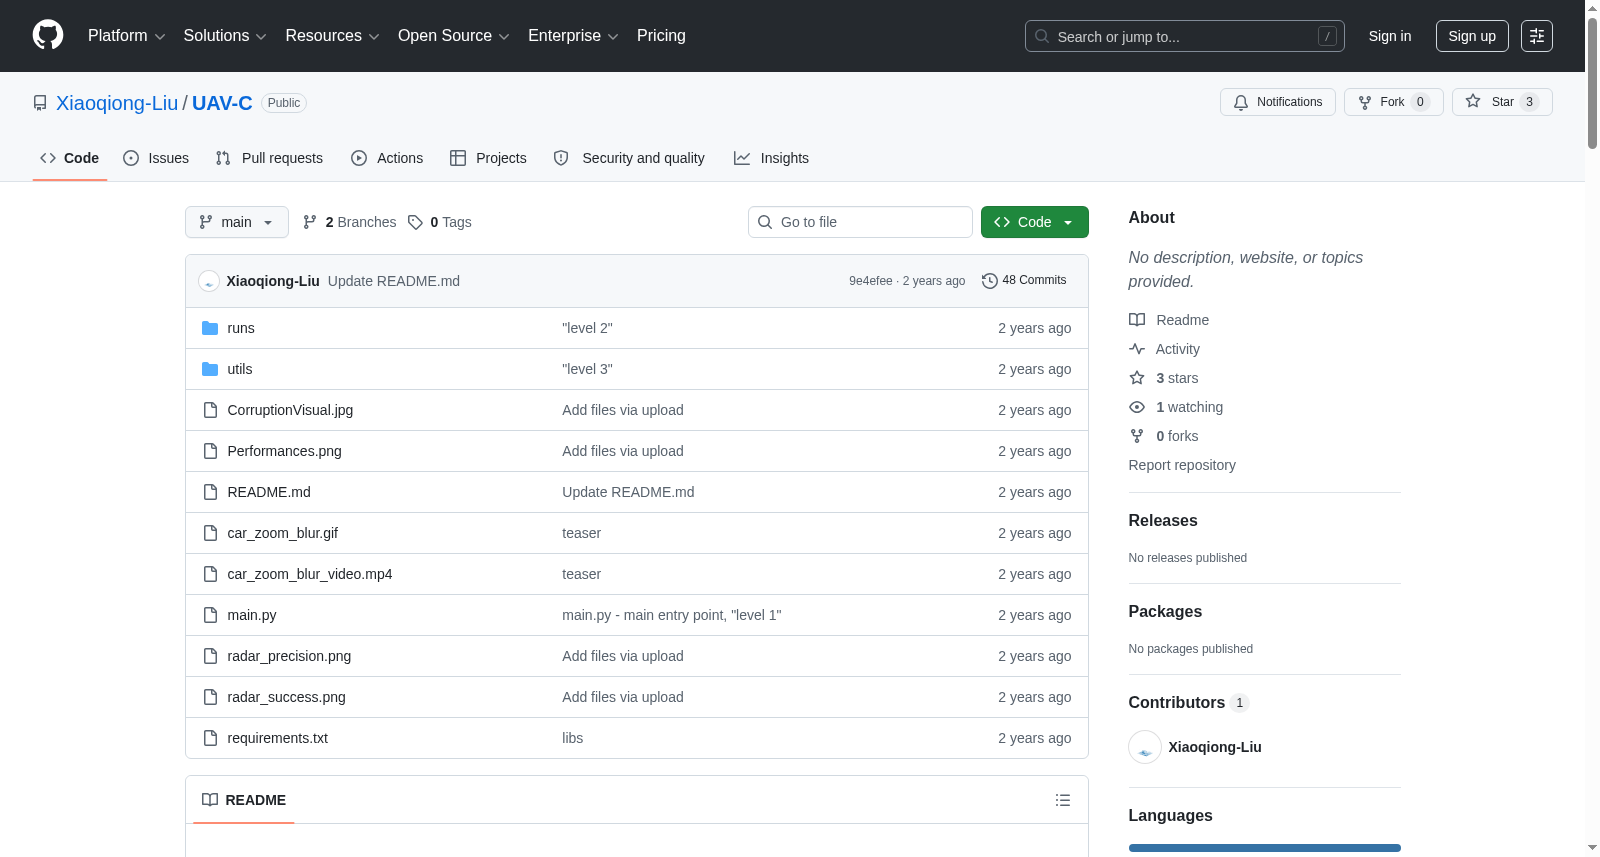Click the runs folder icon
The height and width of the screenshot is (857, 1600).
tap(210, 328)
